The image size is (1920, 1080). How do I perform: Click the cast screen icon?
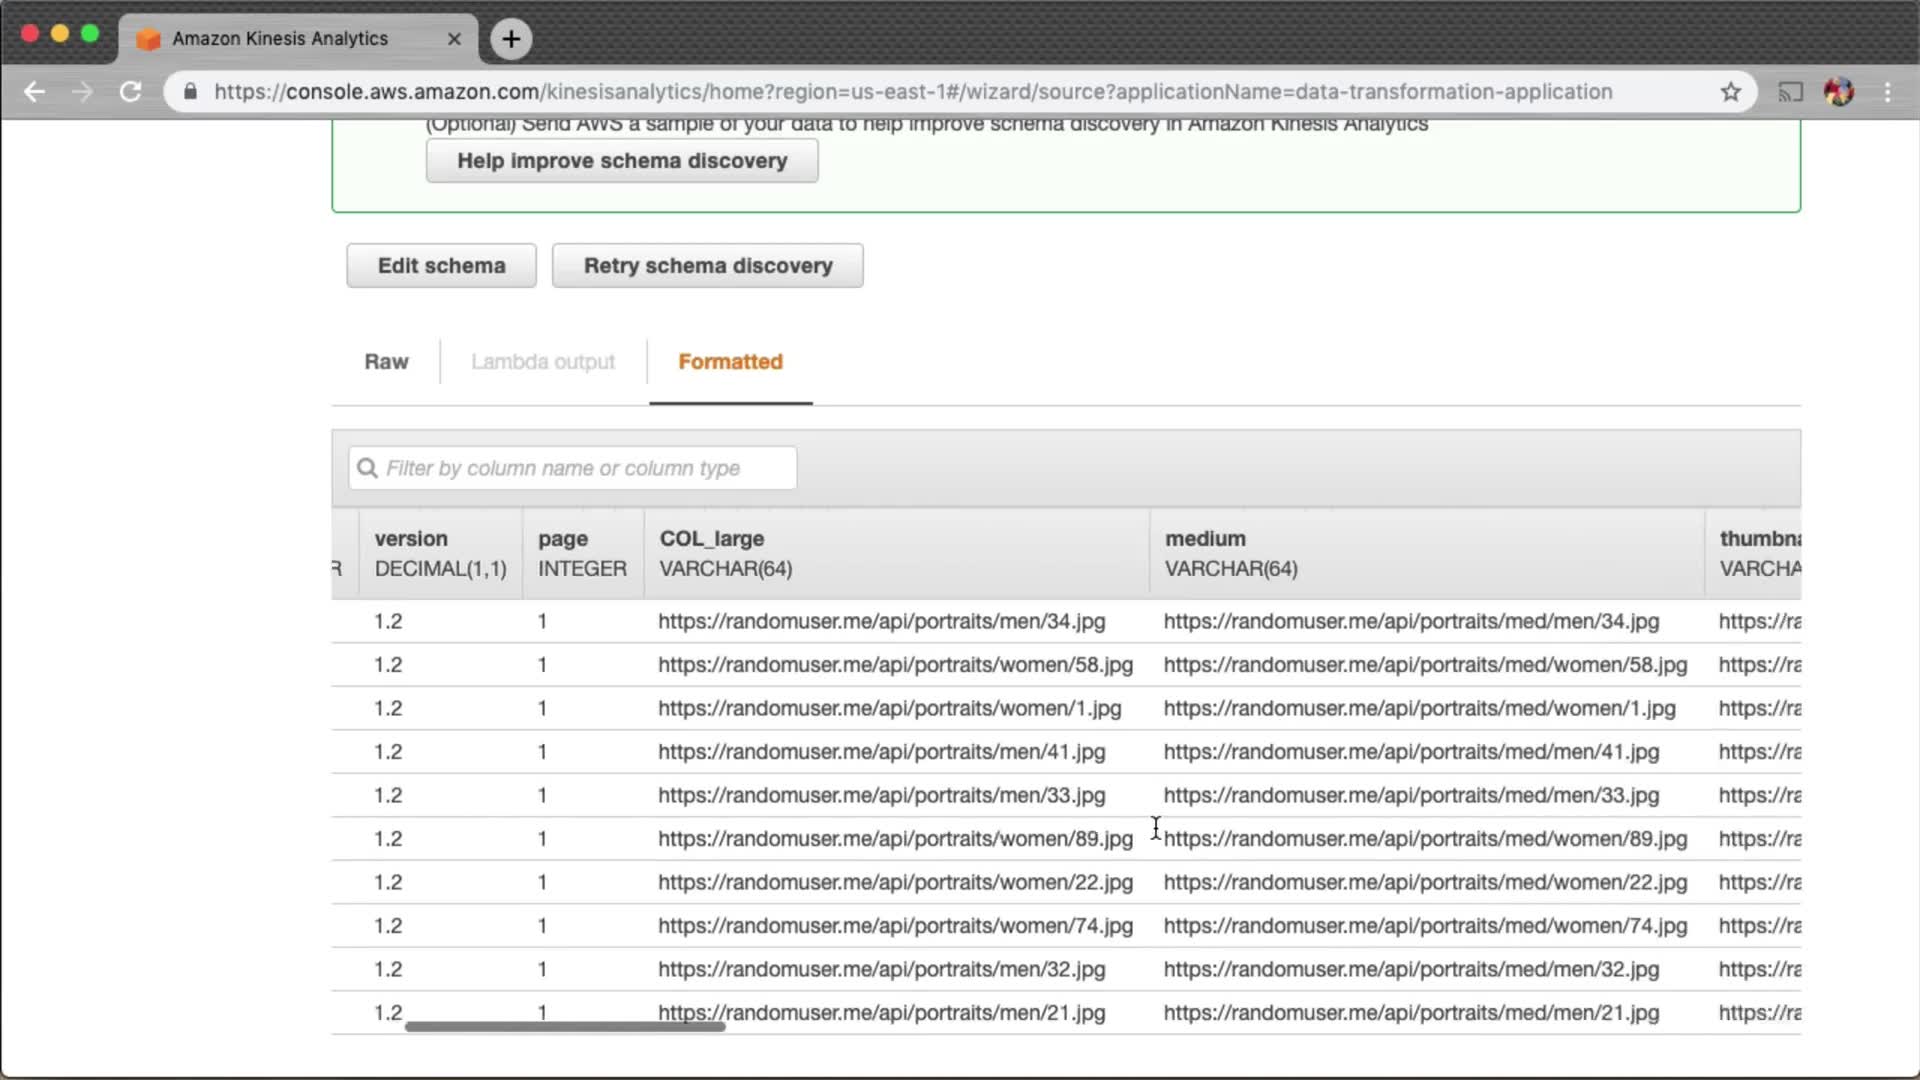click(1790, 92)
